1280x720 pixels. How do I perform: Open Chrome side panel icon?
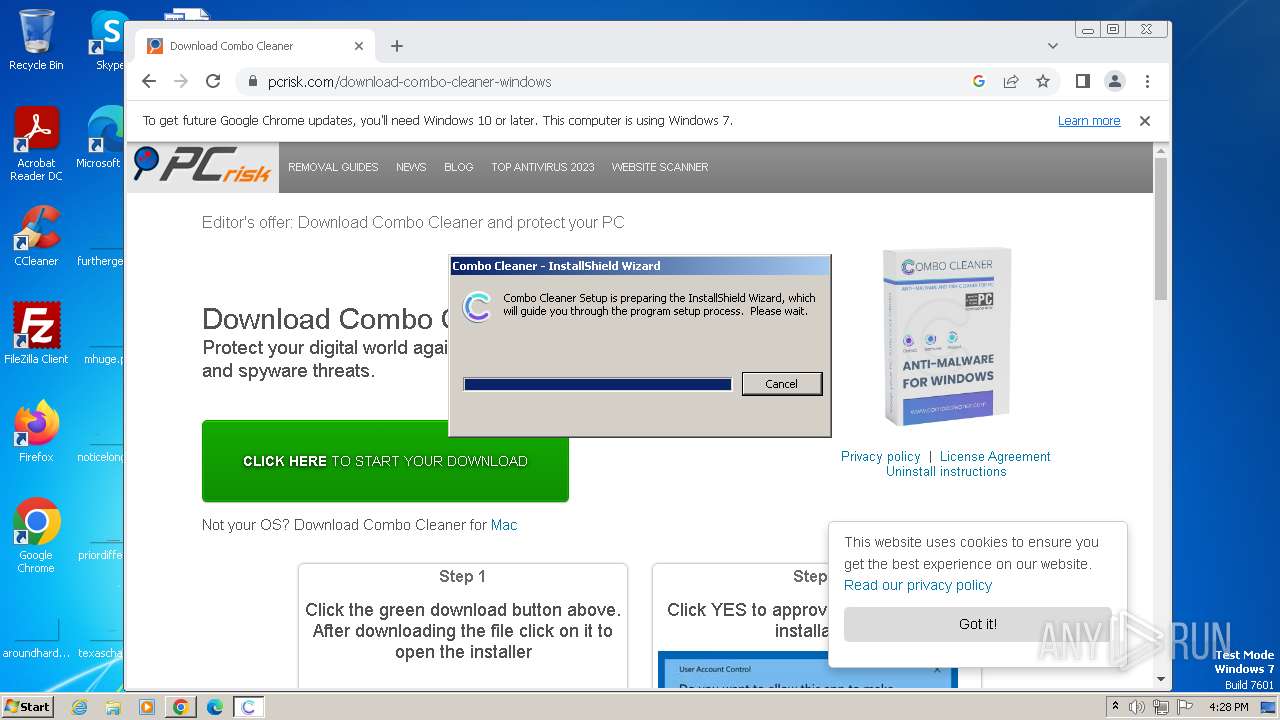[x=1082, y=82]
